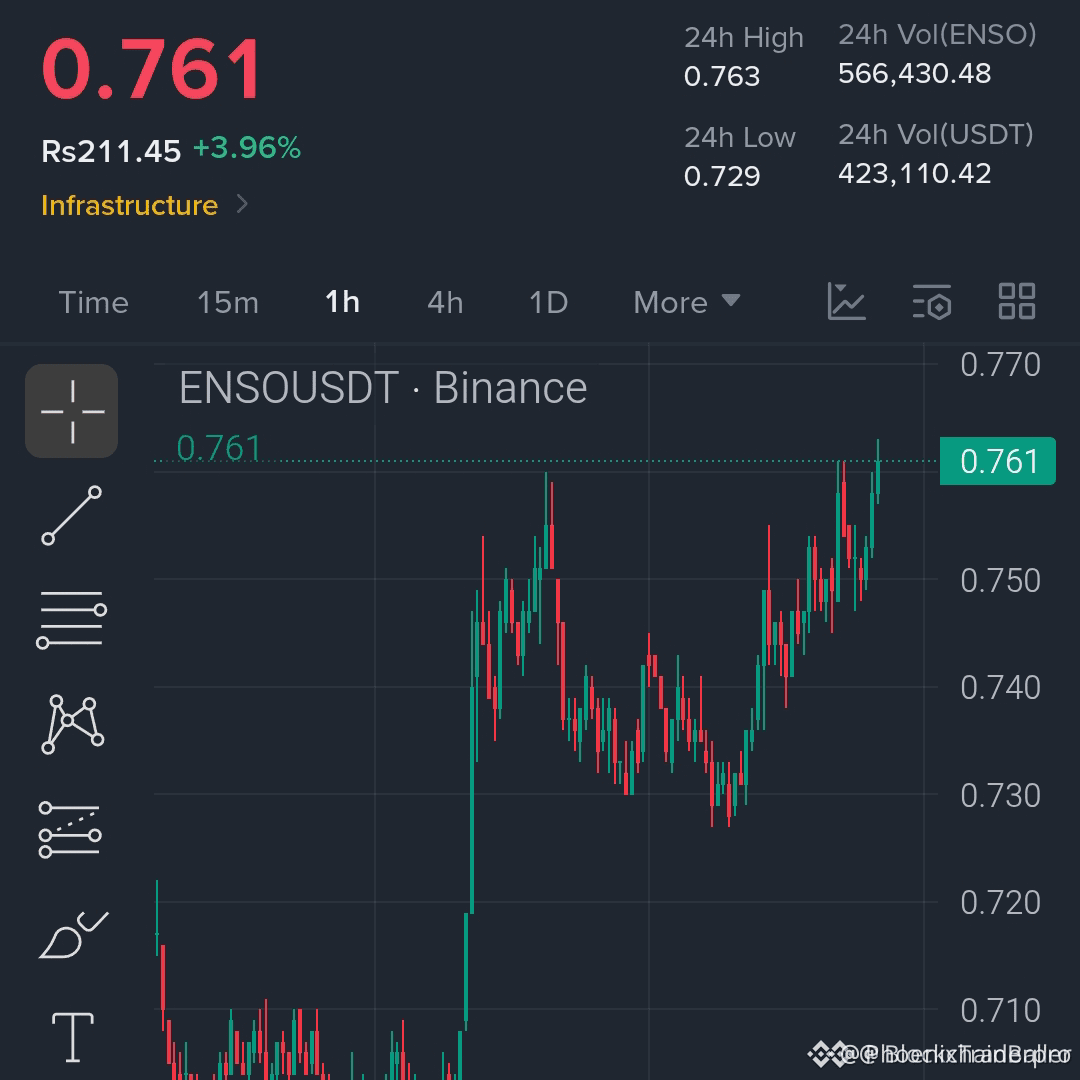Viewport: 1080px width, 1080px height.
Task: Click the large 0.761 last price
Action: pyautogui.click(x=152, y=69)
